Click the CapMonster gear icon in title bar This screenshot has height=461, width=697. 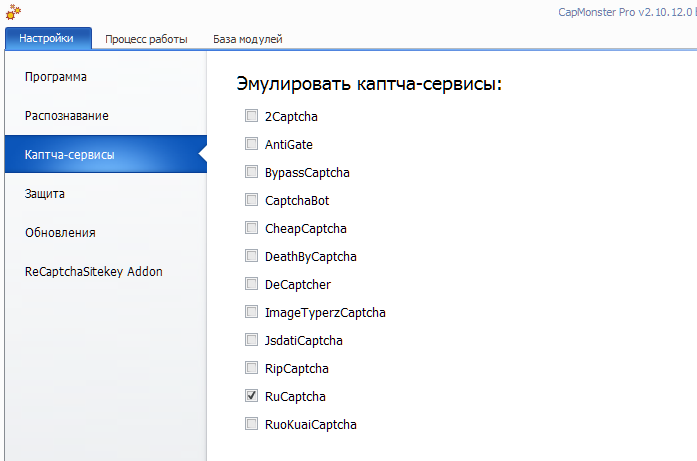(x=12, y=13)
